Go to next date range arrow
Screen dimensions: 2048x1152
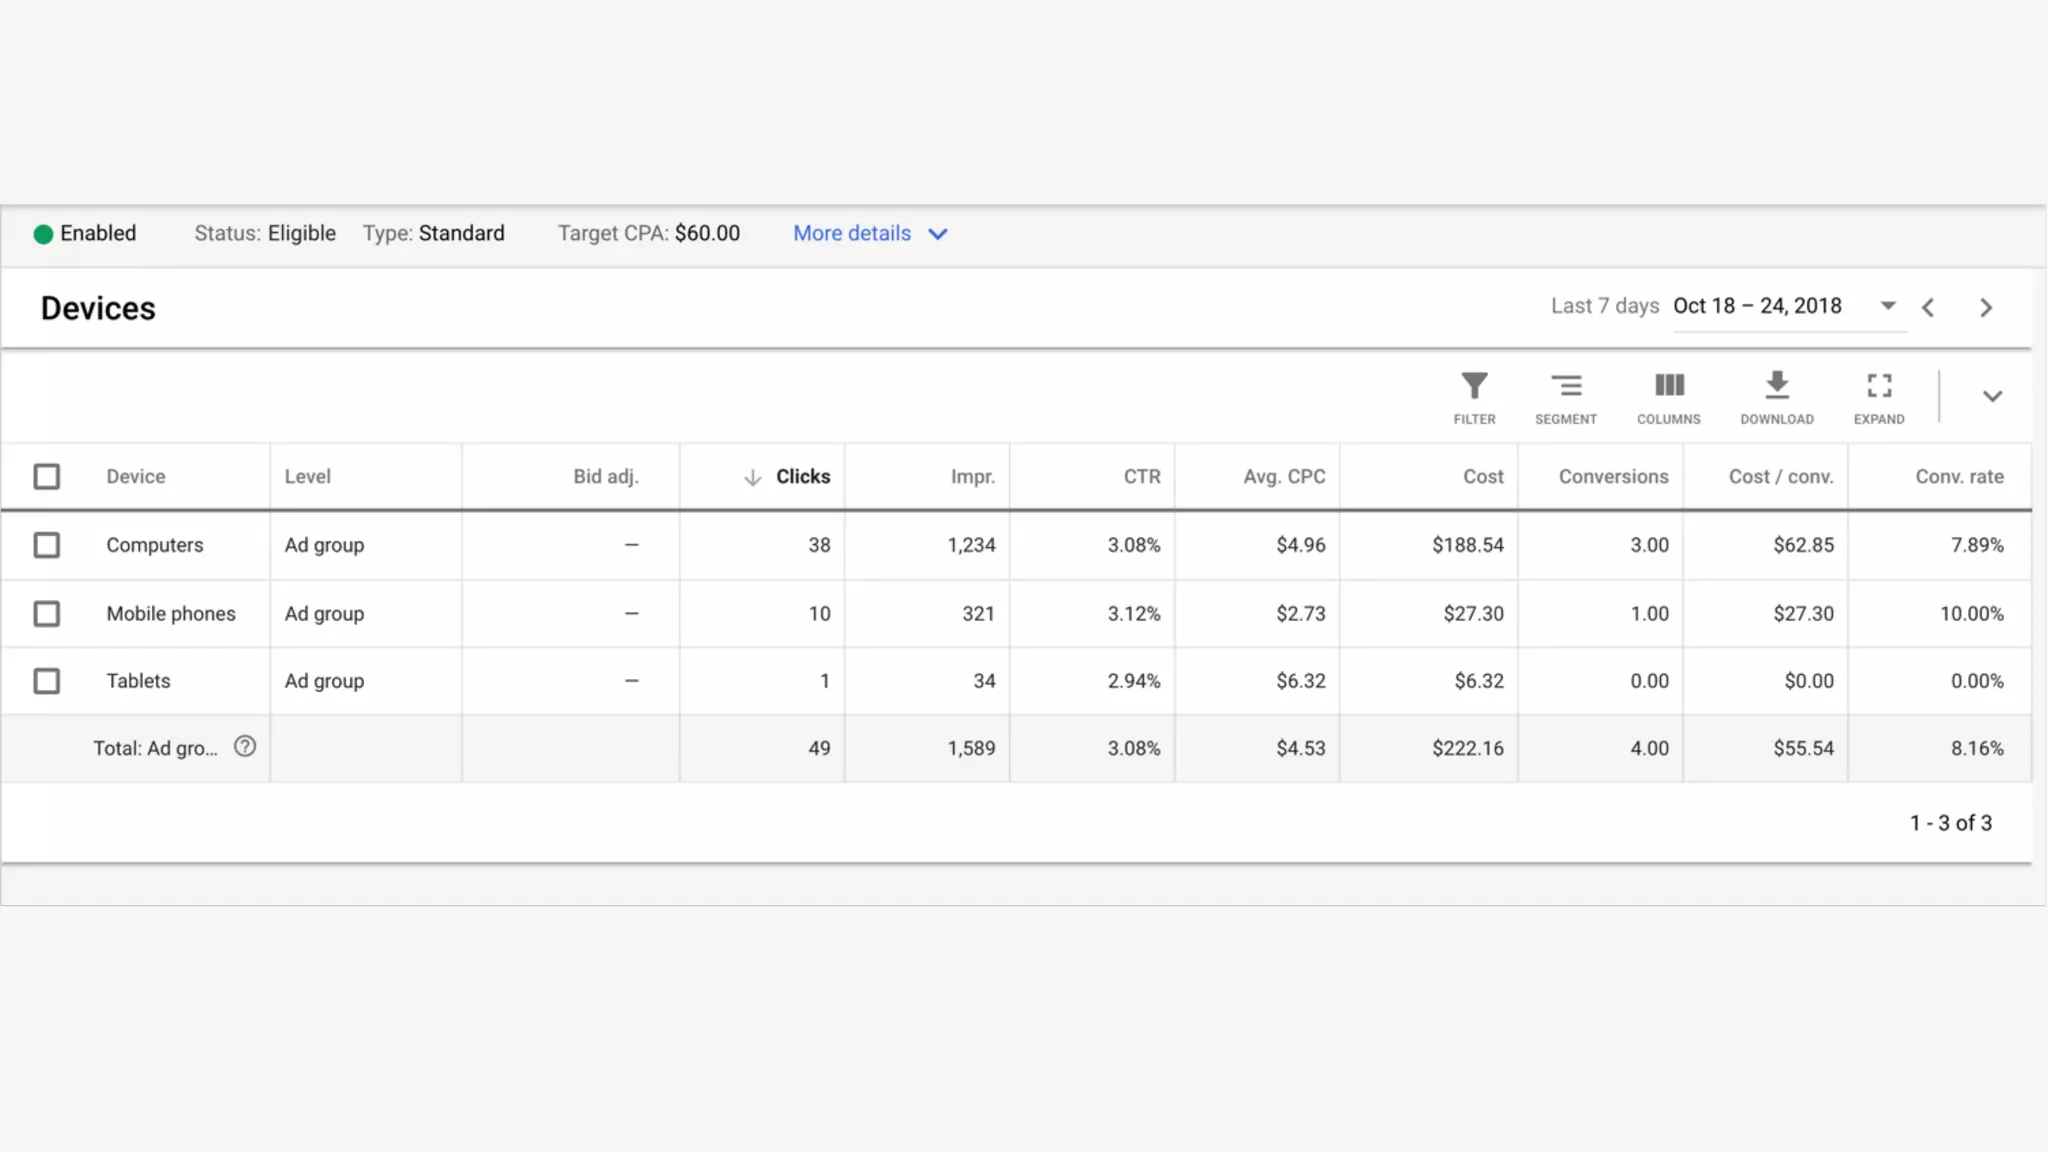coord(1986,308)
